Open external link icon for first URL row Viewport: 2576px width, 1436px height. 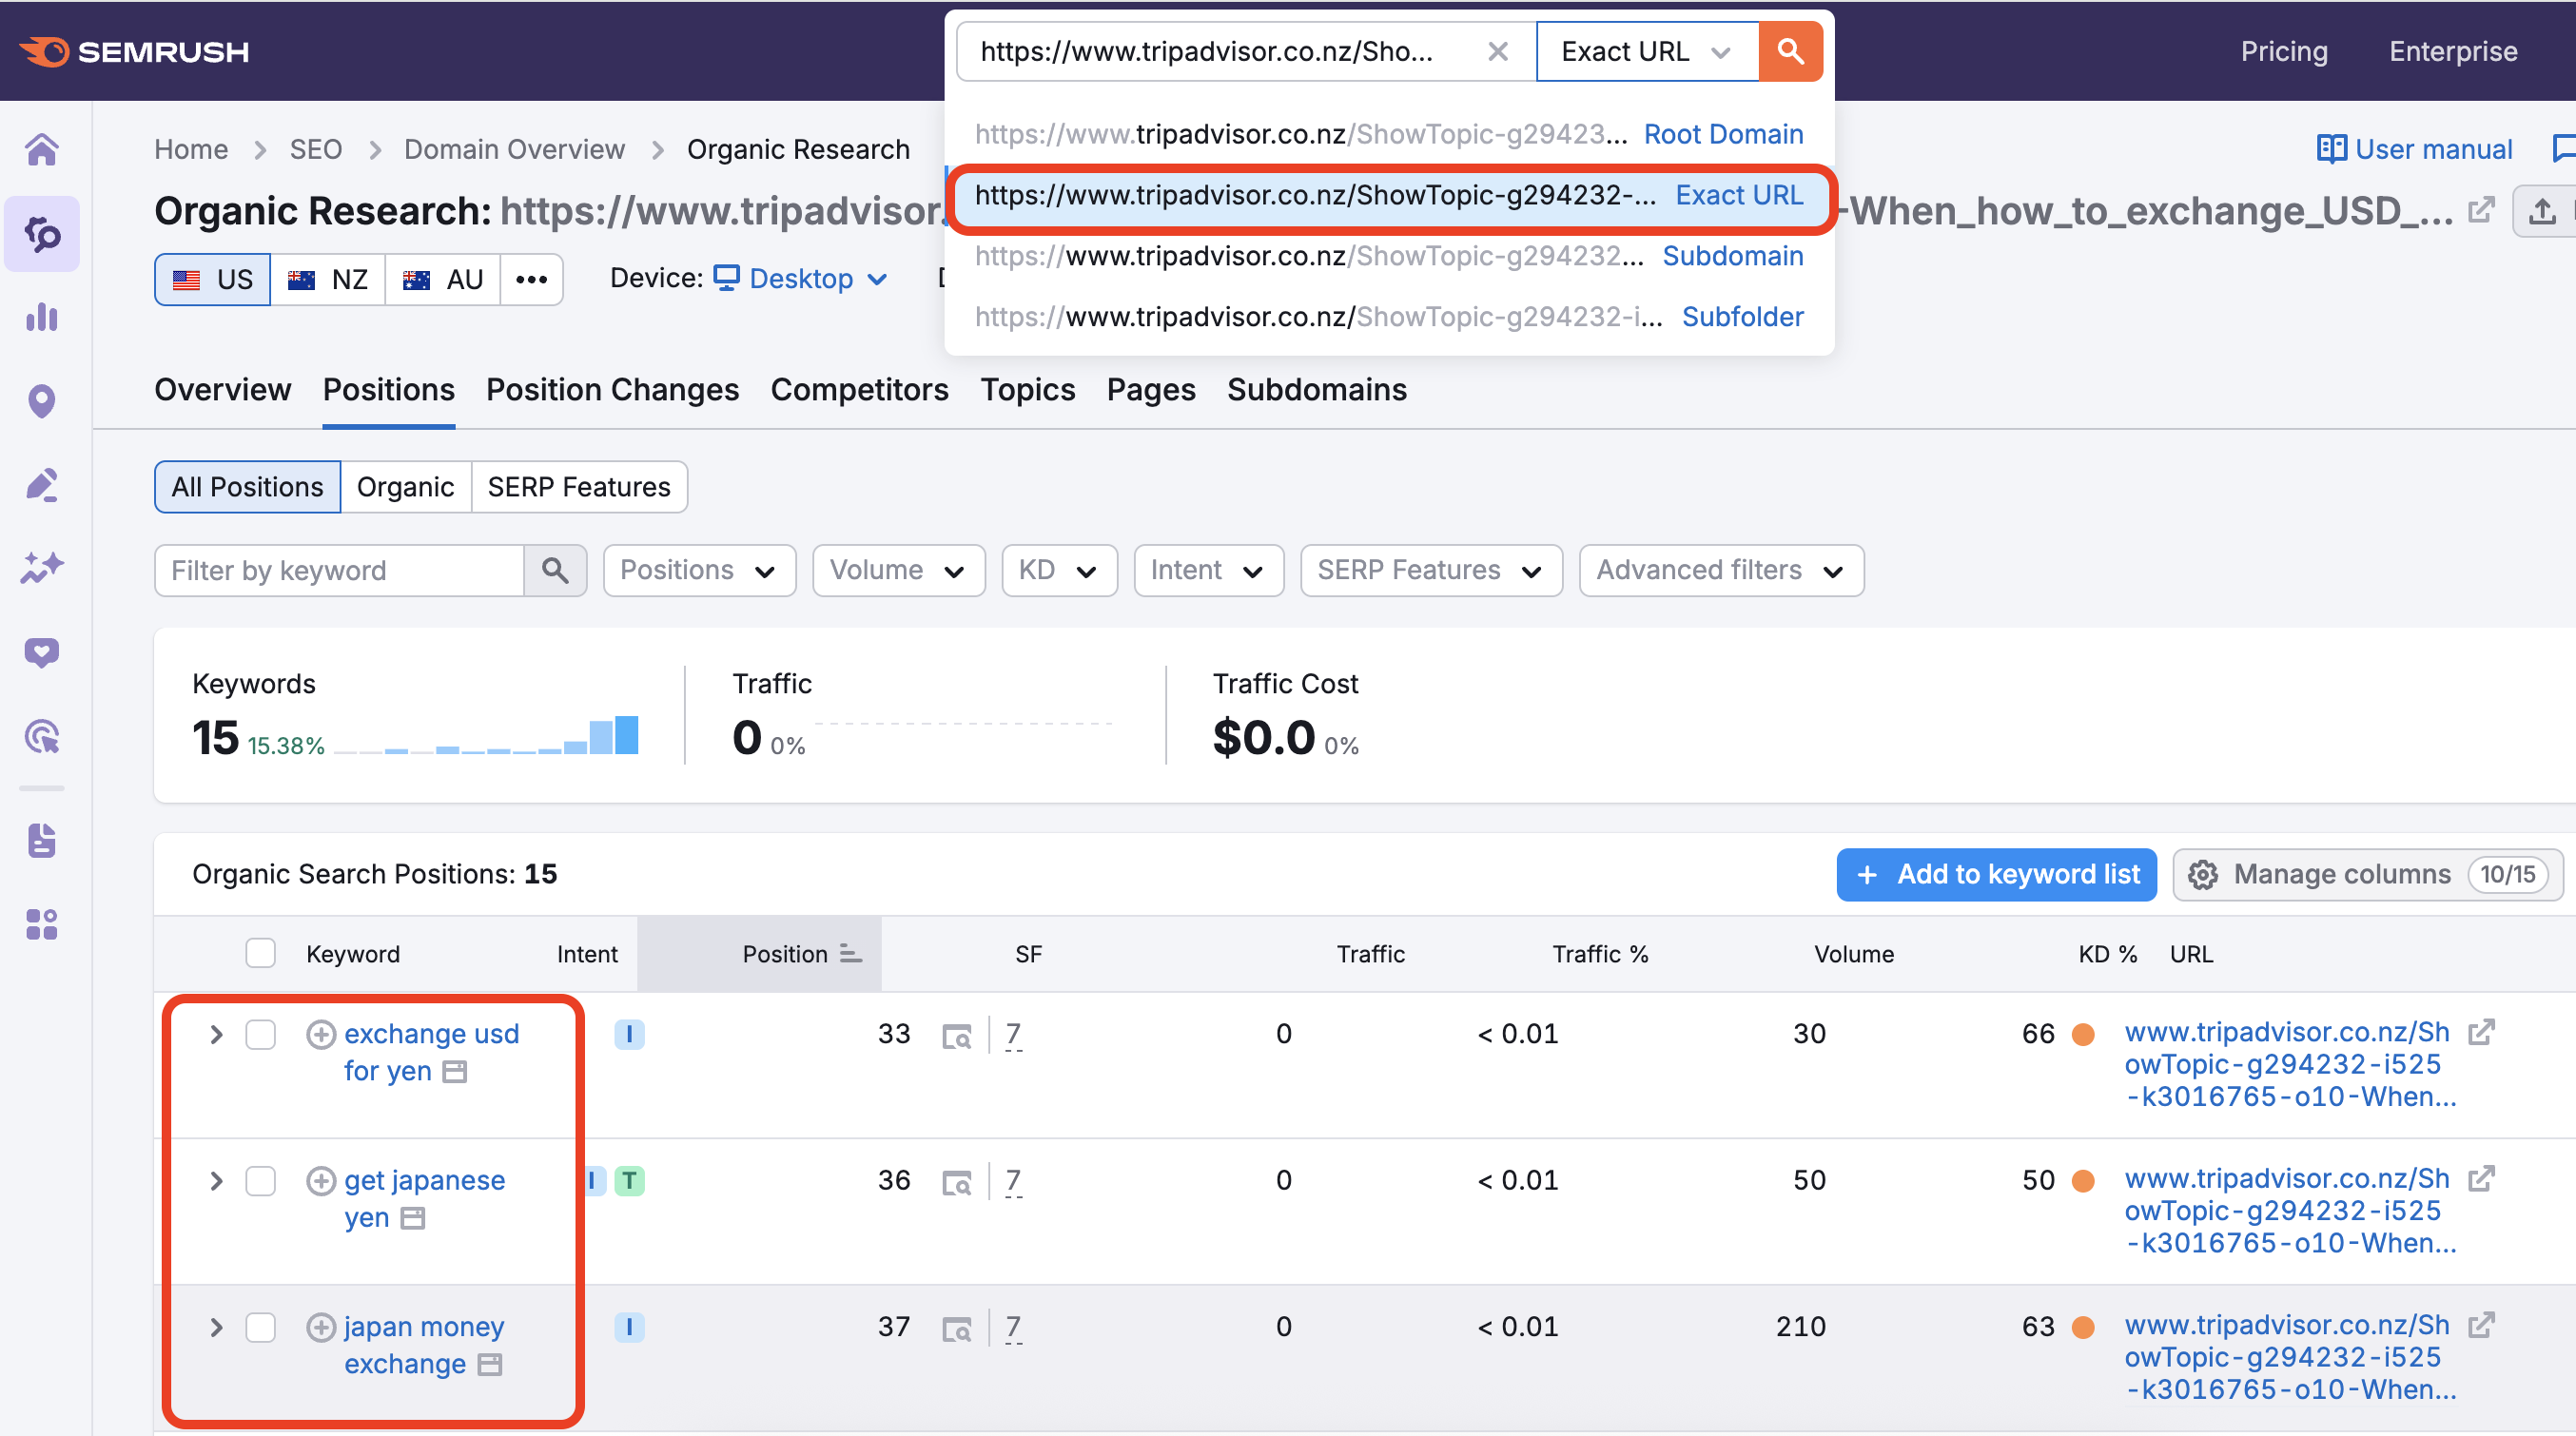pos(2480,1032)
